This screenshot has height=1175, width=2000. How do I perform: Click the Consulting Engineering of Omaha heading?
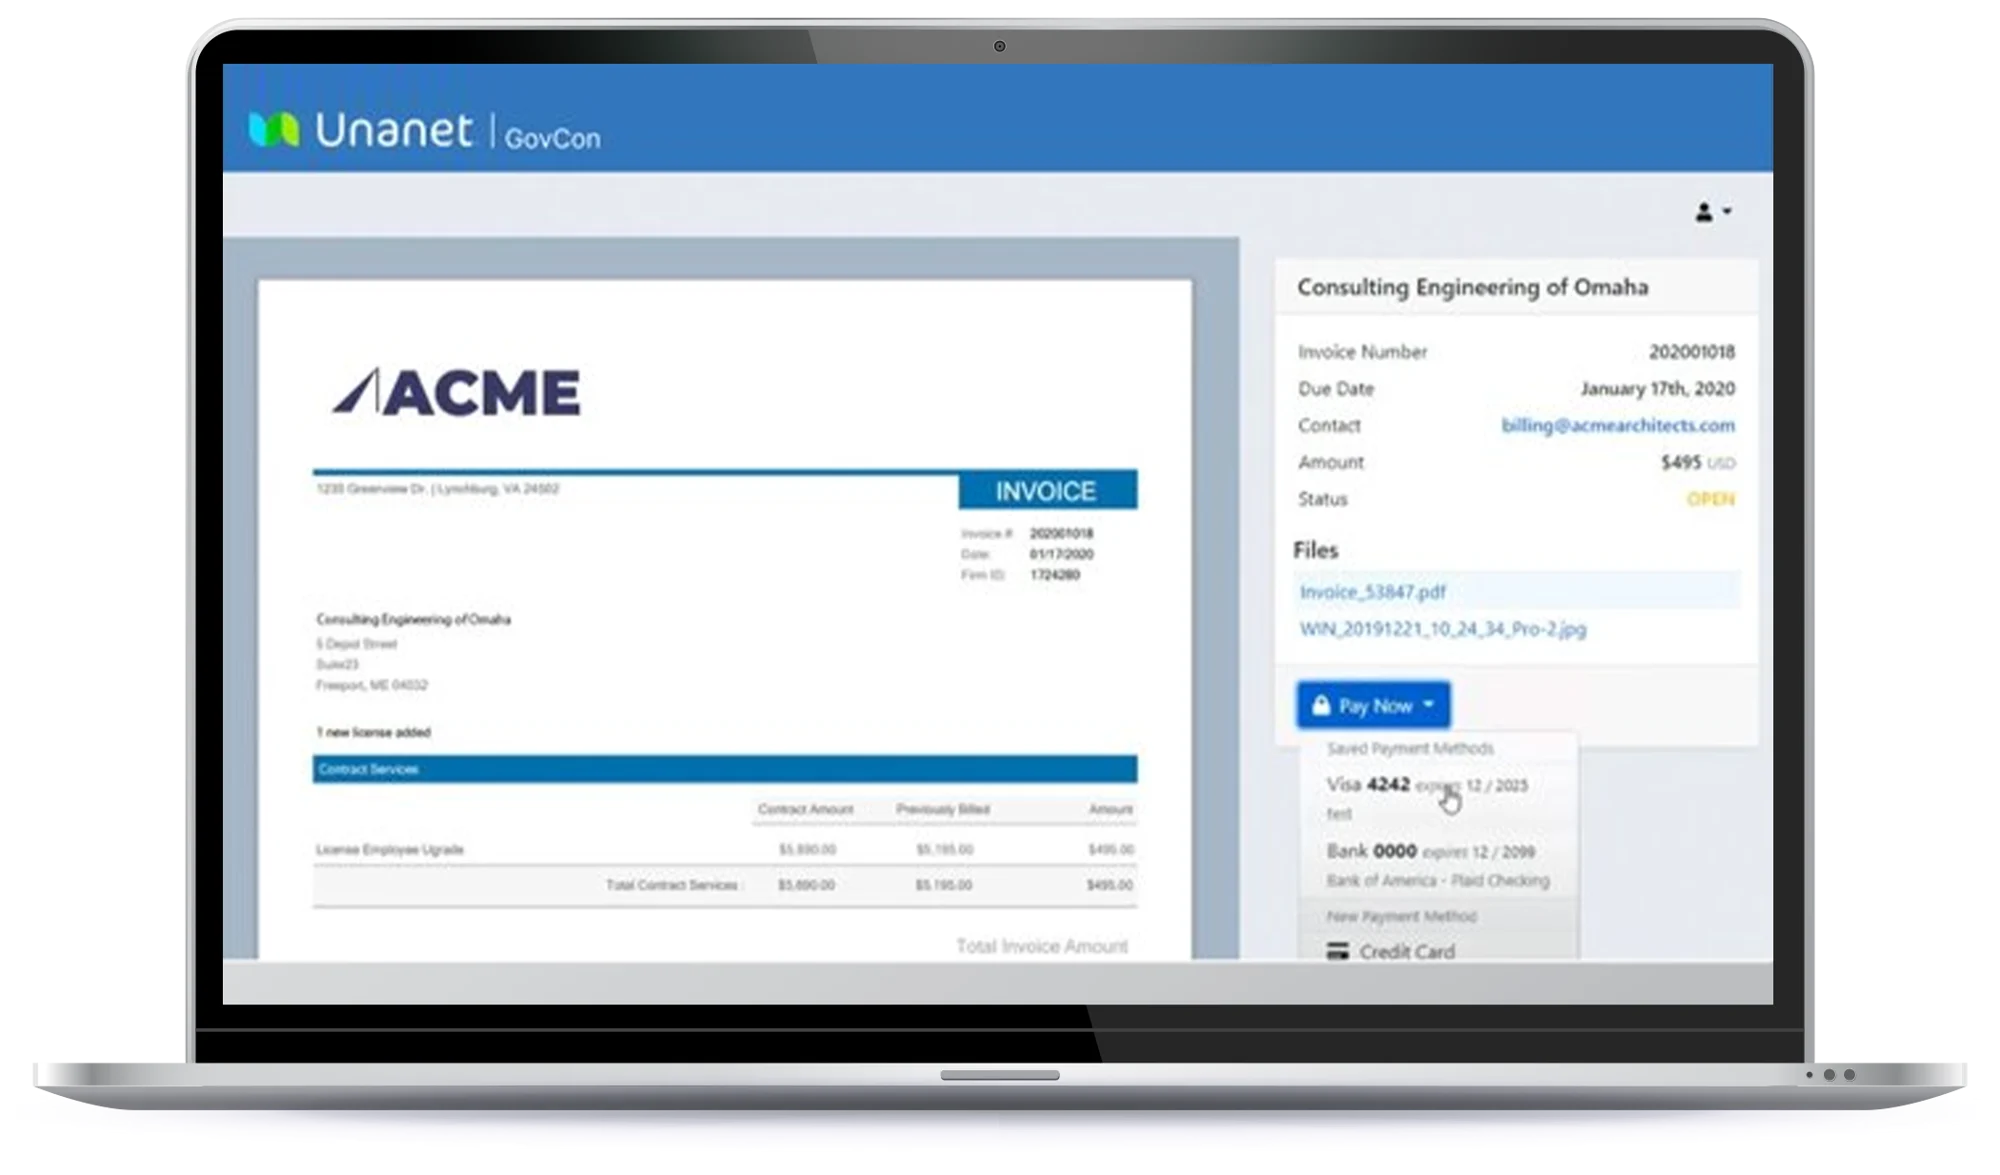tap(1472, 288)
